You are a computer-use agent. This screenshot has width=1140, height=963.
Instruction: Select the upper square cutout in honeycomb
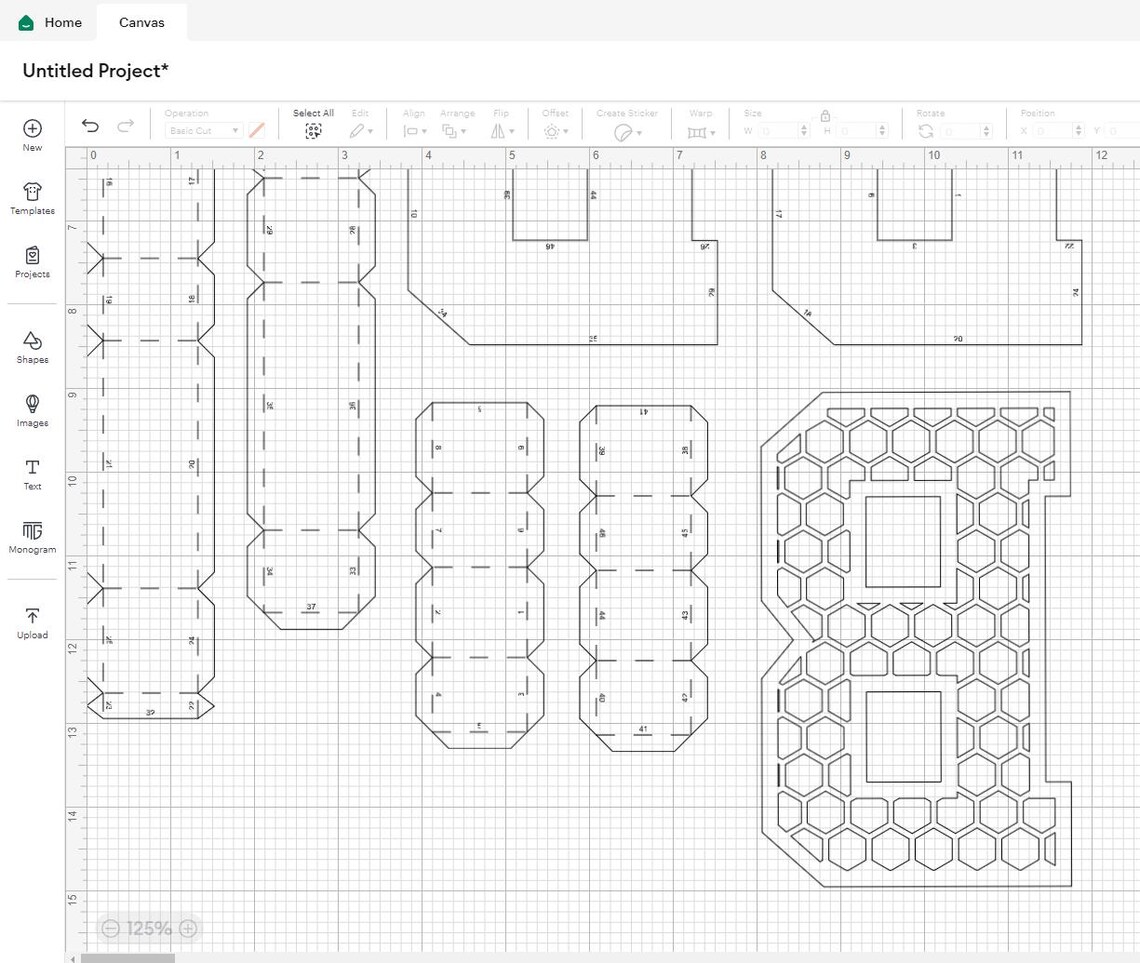click(x=903, y=542)
